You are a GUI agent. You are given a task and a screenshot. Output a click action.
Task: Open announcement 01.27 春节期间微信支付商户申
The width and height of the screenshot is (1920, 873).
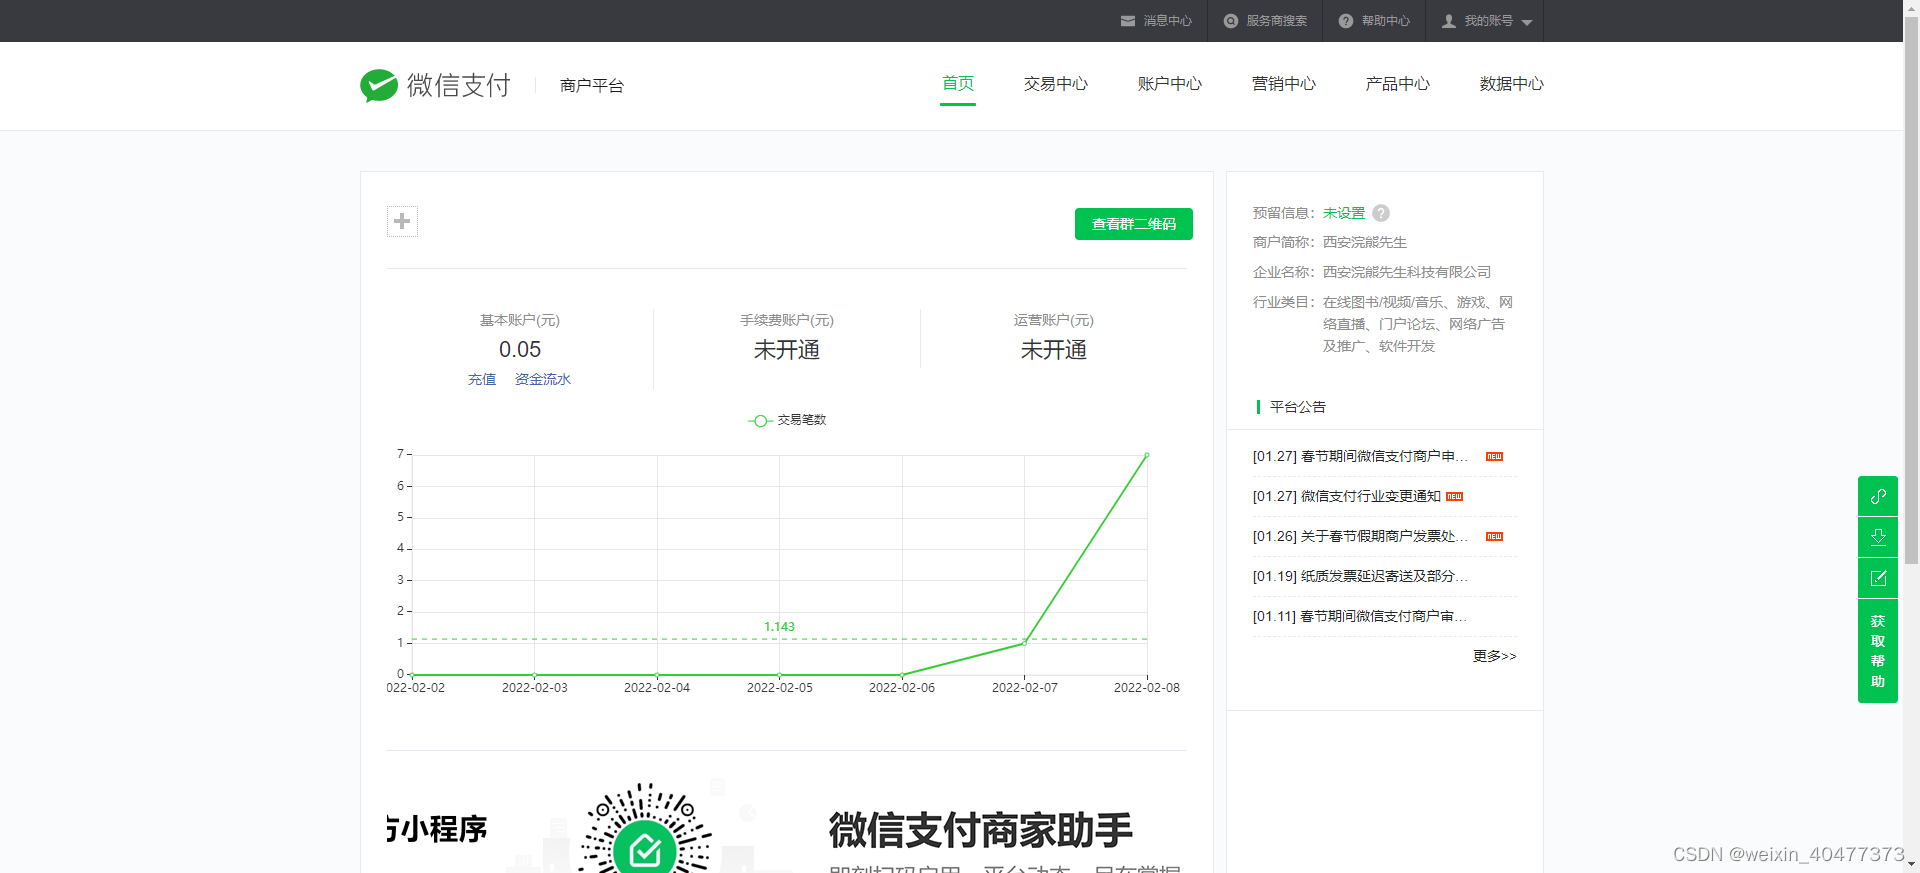[1360, 456]
